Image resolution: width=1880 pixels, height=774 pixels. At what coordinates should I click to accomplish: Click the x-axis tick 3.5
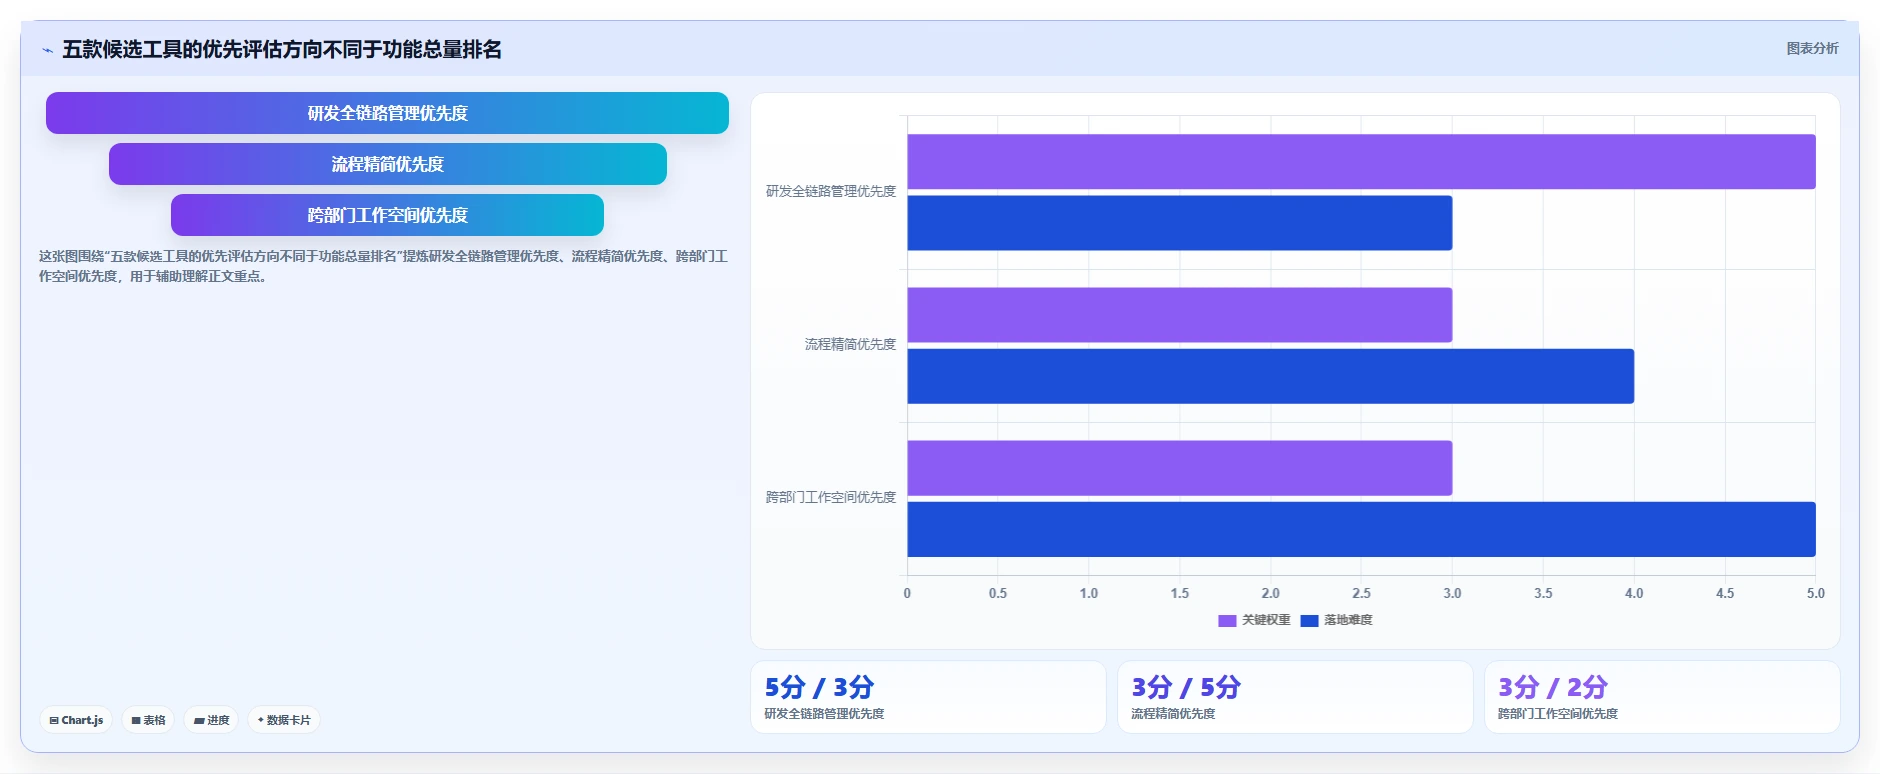pyautogui.click(x=1543, y=593)
